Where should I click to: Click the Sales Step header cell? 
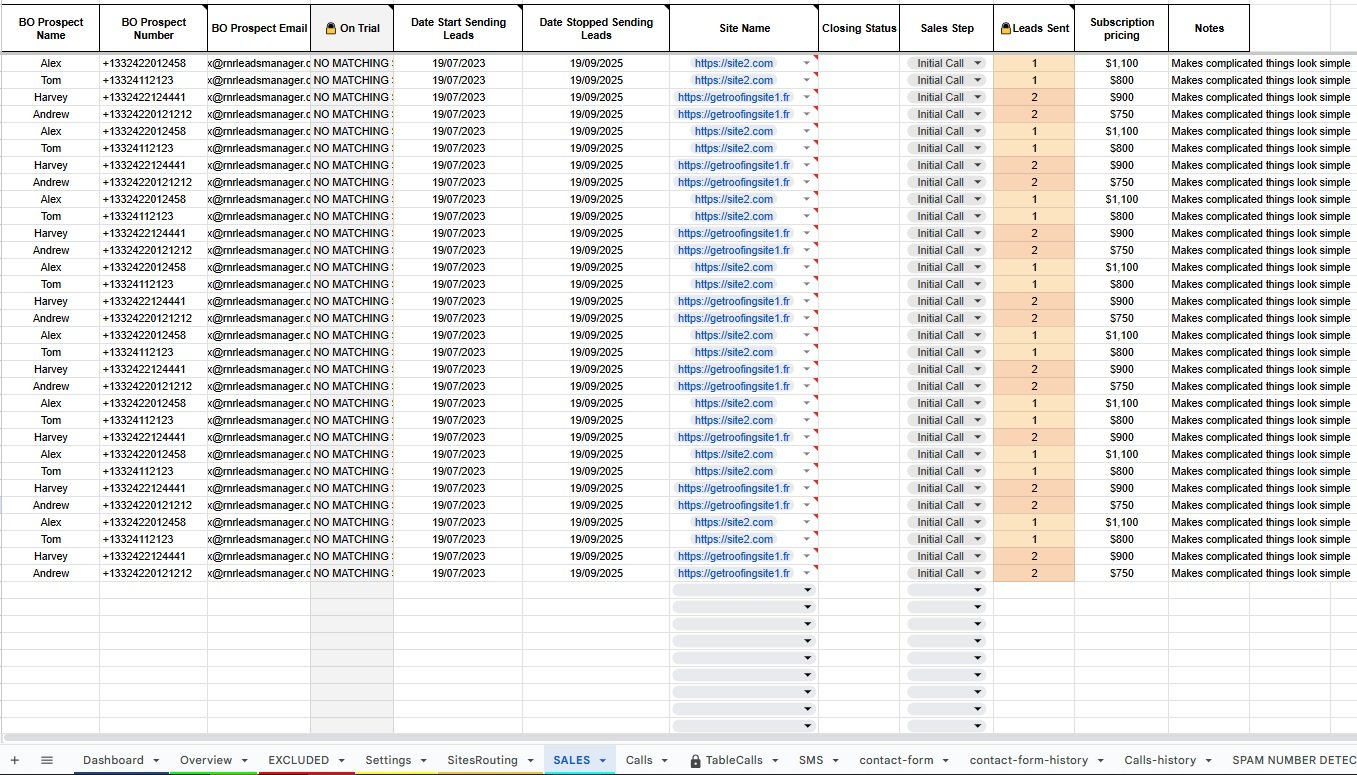(x=947, y=28)
